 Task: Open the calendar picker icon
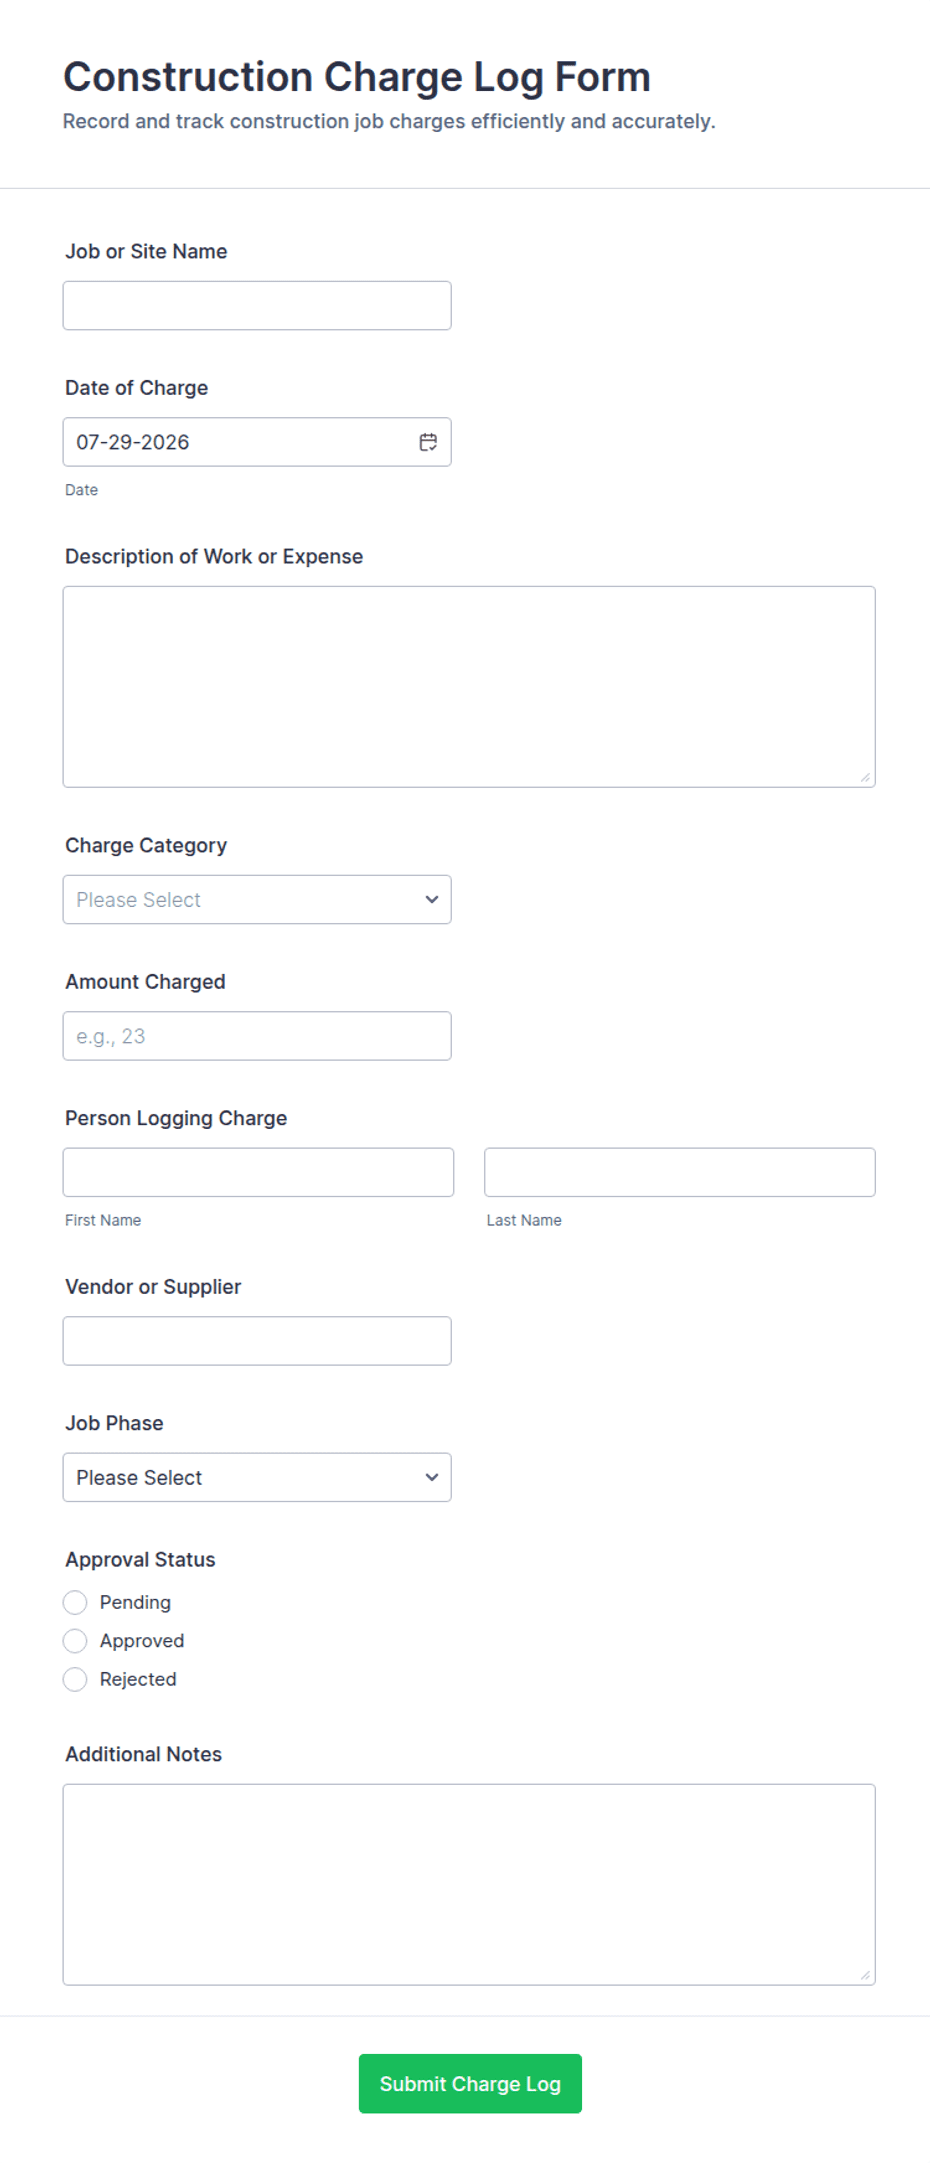428,442
